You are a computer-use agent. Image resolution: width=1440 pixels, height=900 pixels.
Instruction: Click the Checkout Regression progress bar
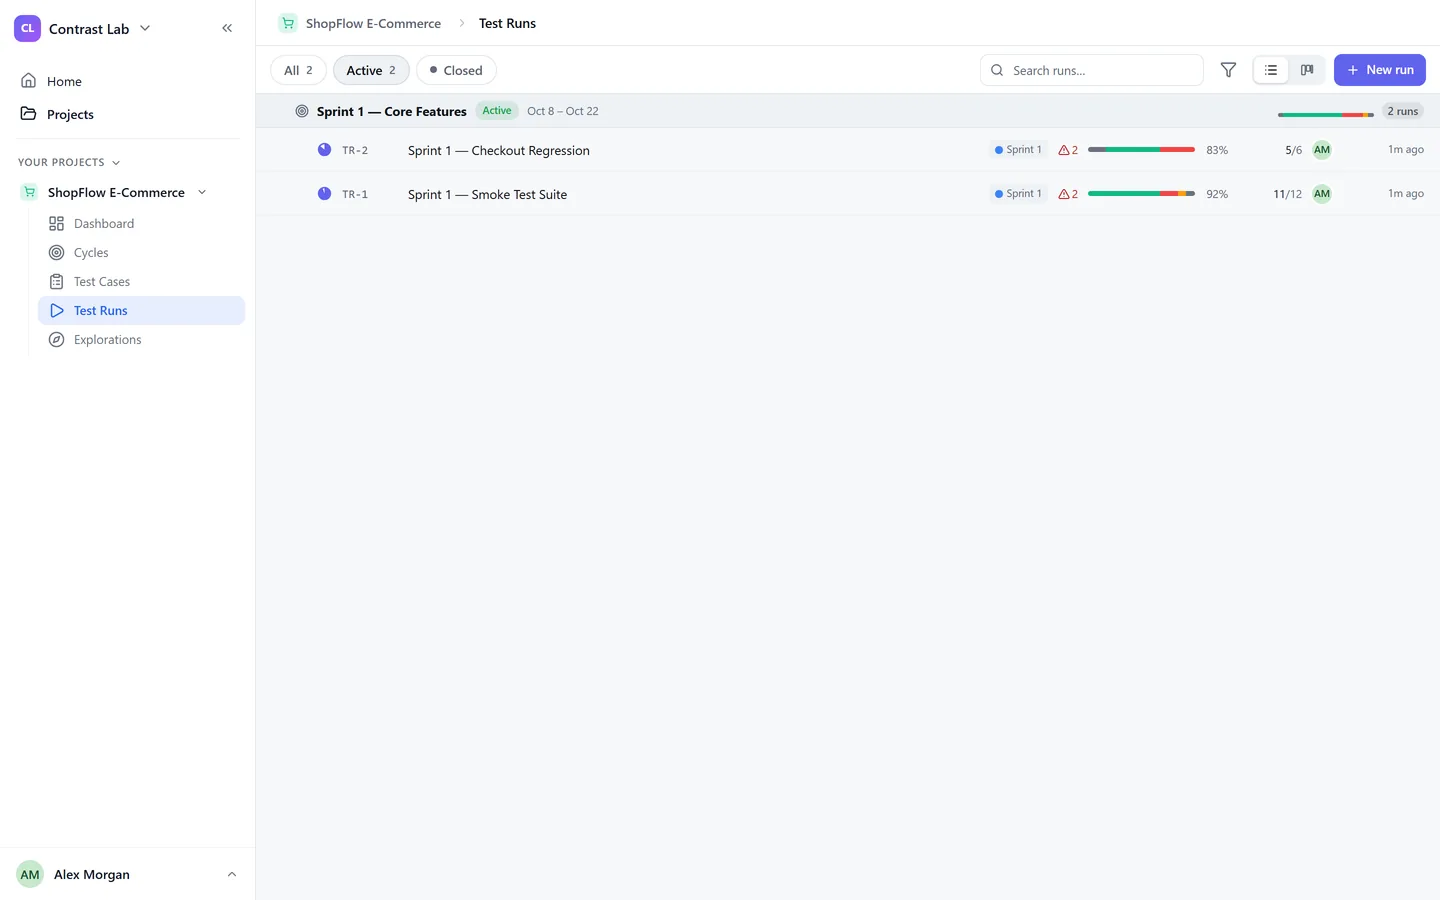coord(1141,150)
